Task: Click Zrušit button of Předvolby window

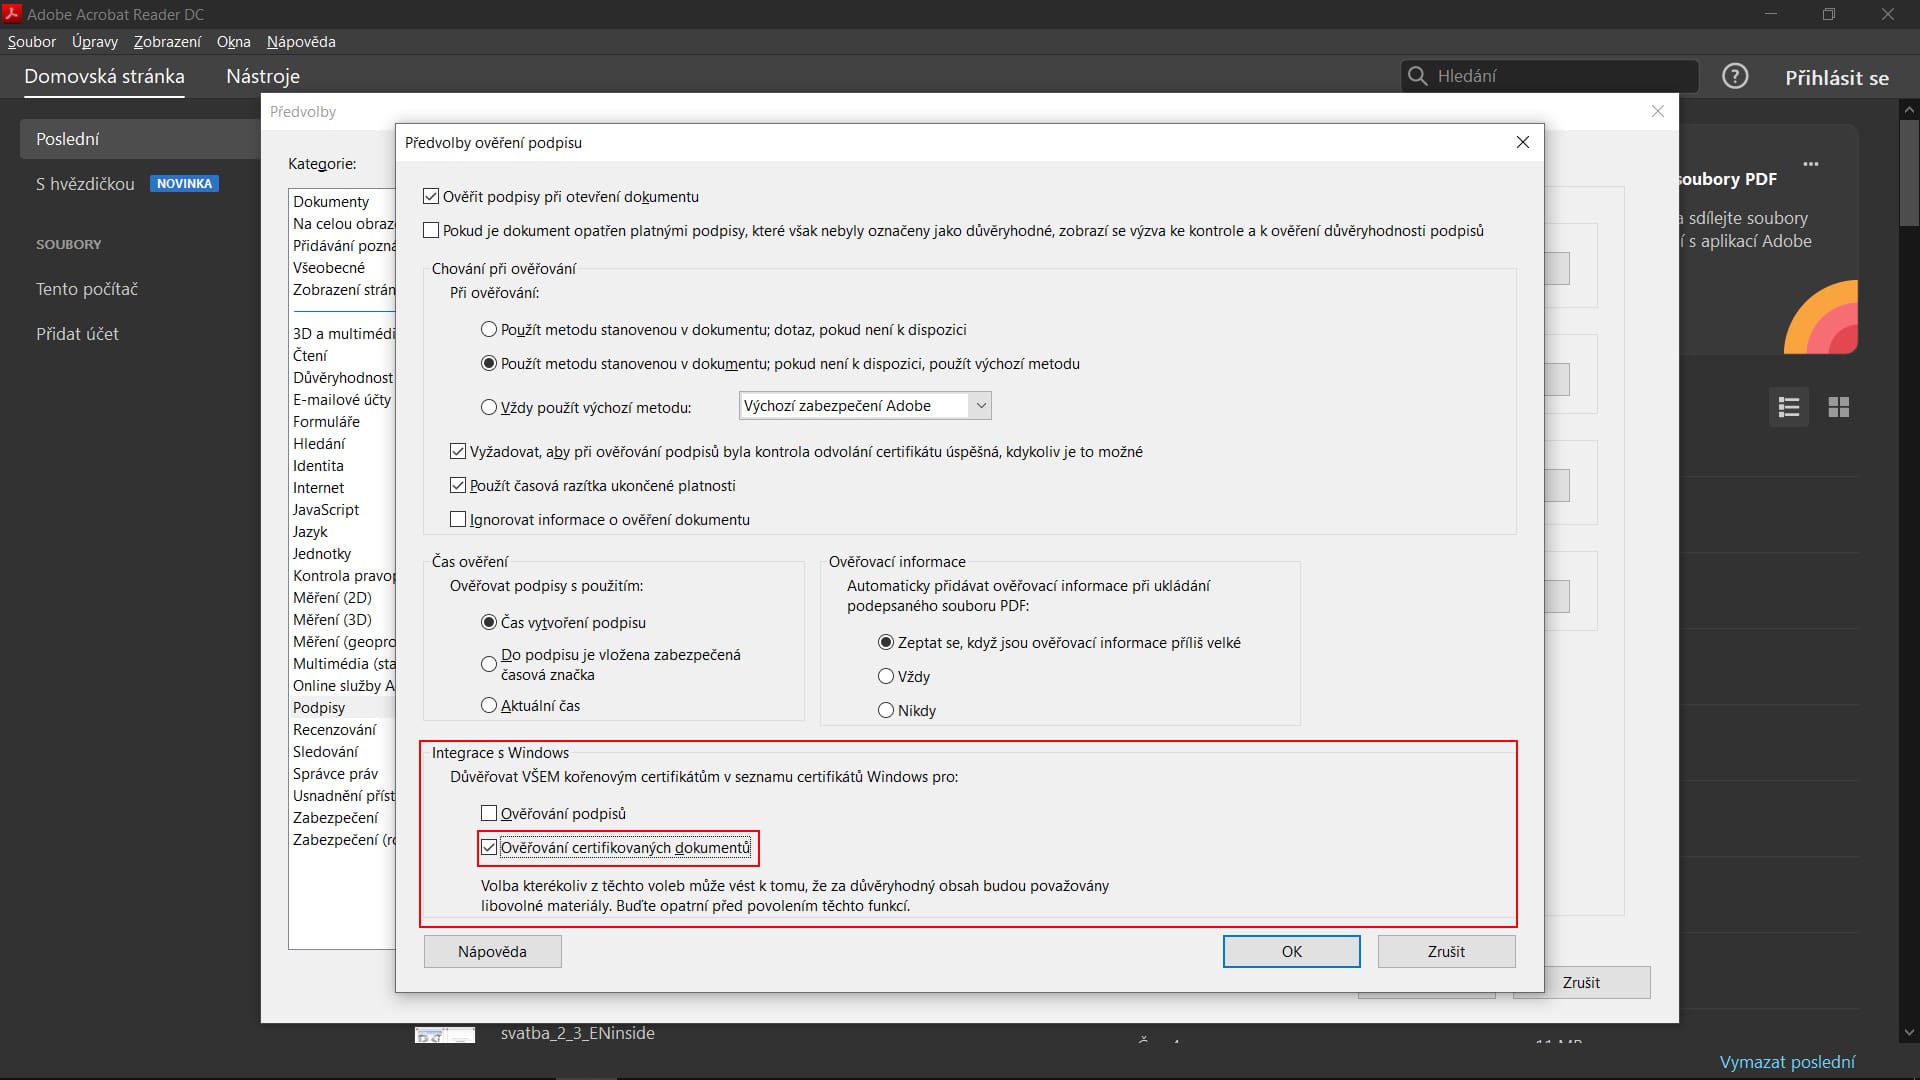Action: coord(1582,983)
